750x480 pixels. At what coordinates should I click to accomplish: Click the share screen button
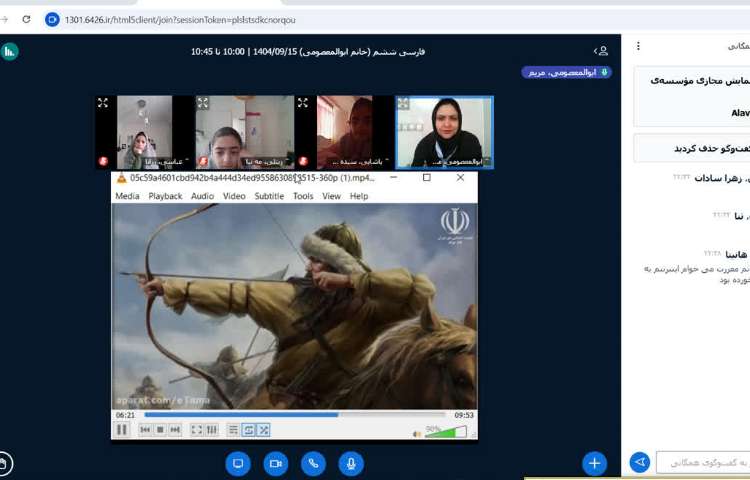coord(238,463)
